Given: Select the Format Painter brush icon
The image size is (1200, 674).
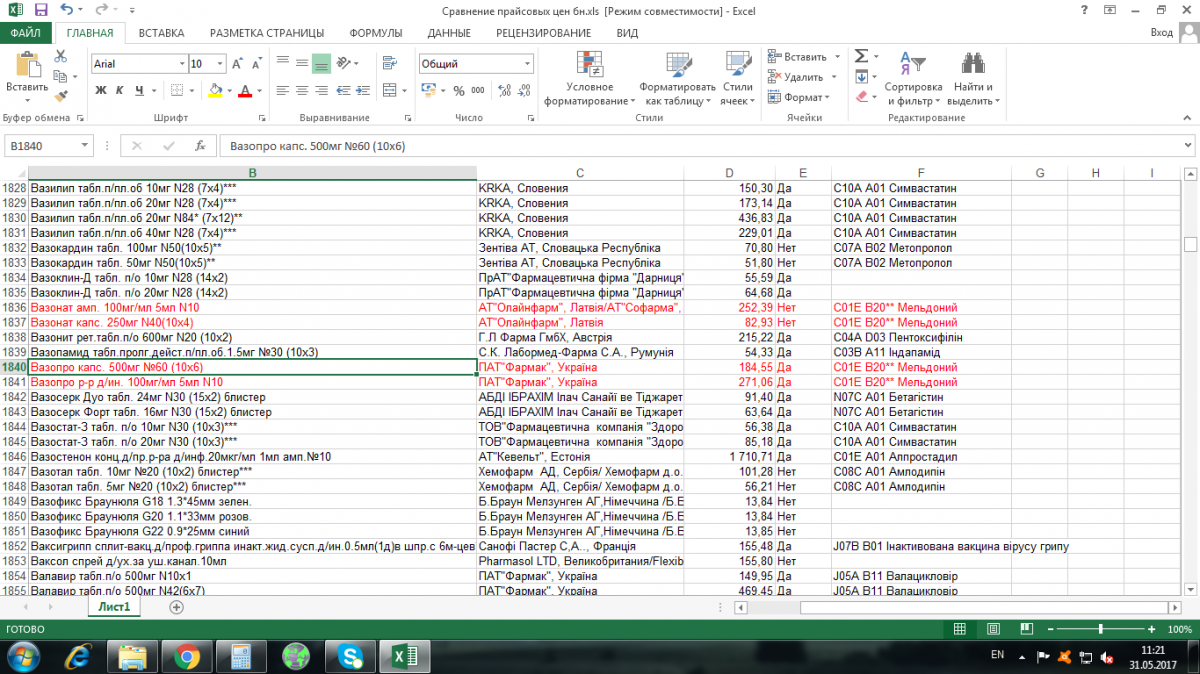Looking at the screenshot, I should click(x=60, y=97).
